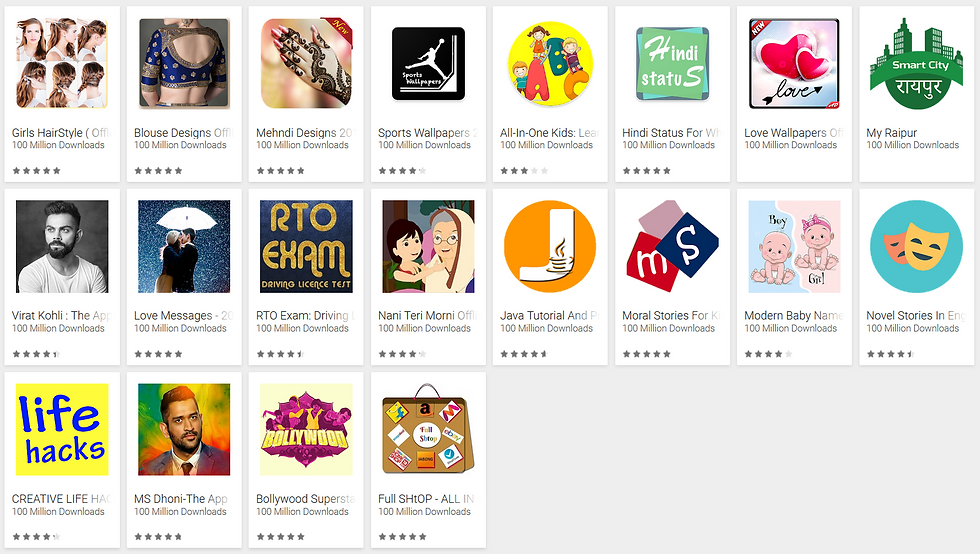
Task: Open the orange Java Tutorial icon
Action: [550, 246]
